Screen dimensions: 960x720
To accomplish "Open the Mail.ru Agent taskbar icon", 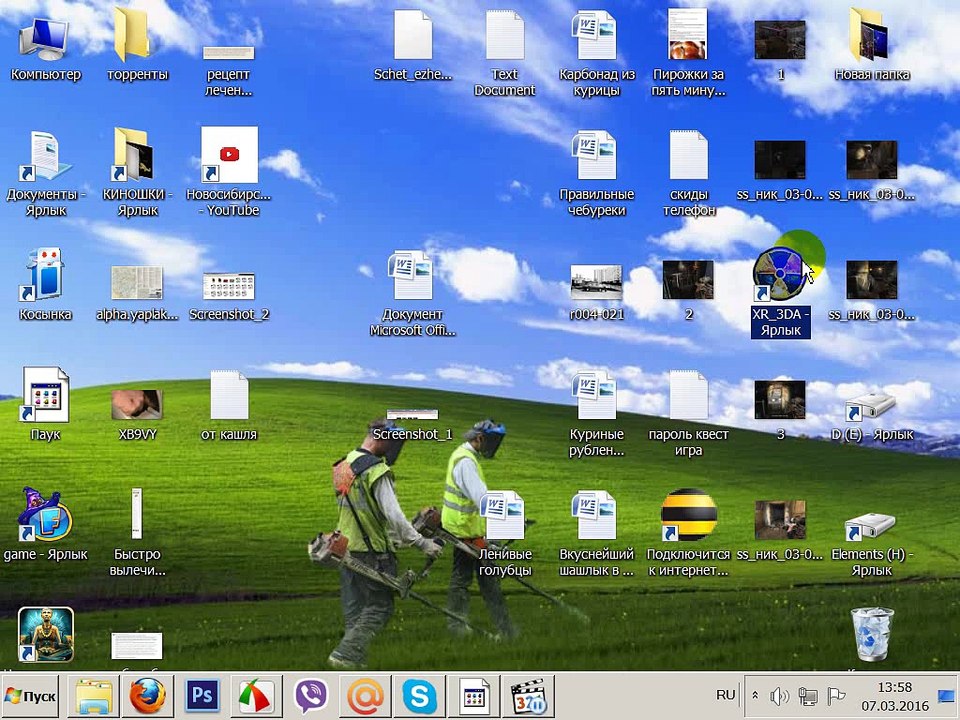I will click(366, 696).
